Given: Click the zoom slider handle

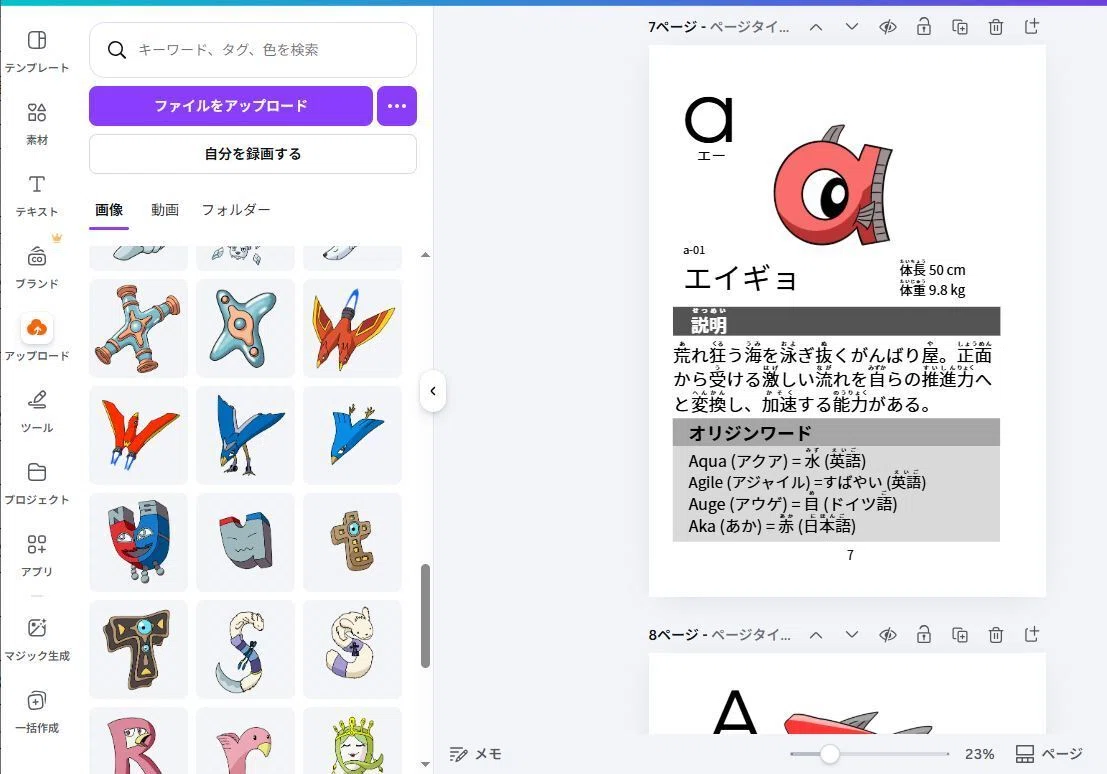Looking at the screenshot, I should 830,754.
